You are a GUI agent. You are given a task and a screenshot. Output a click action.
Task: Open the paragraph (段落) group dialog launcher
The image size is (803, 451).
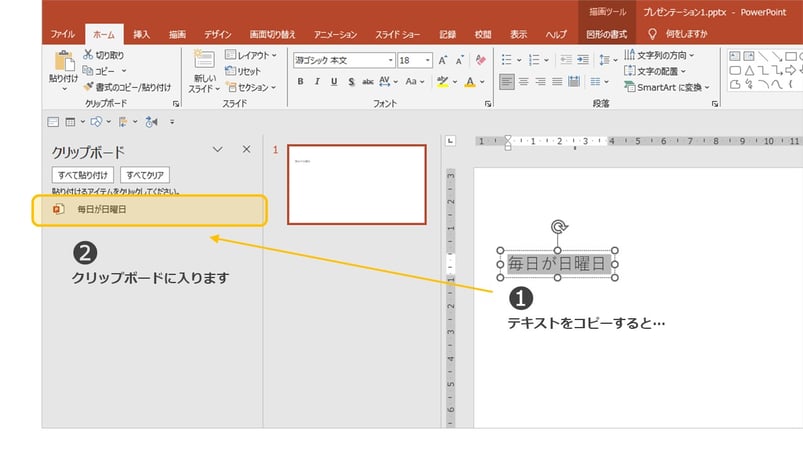coord(714,103)
